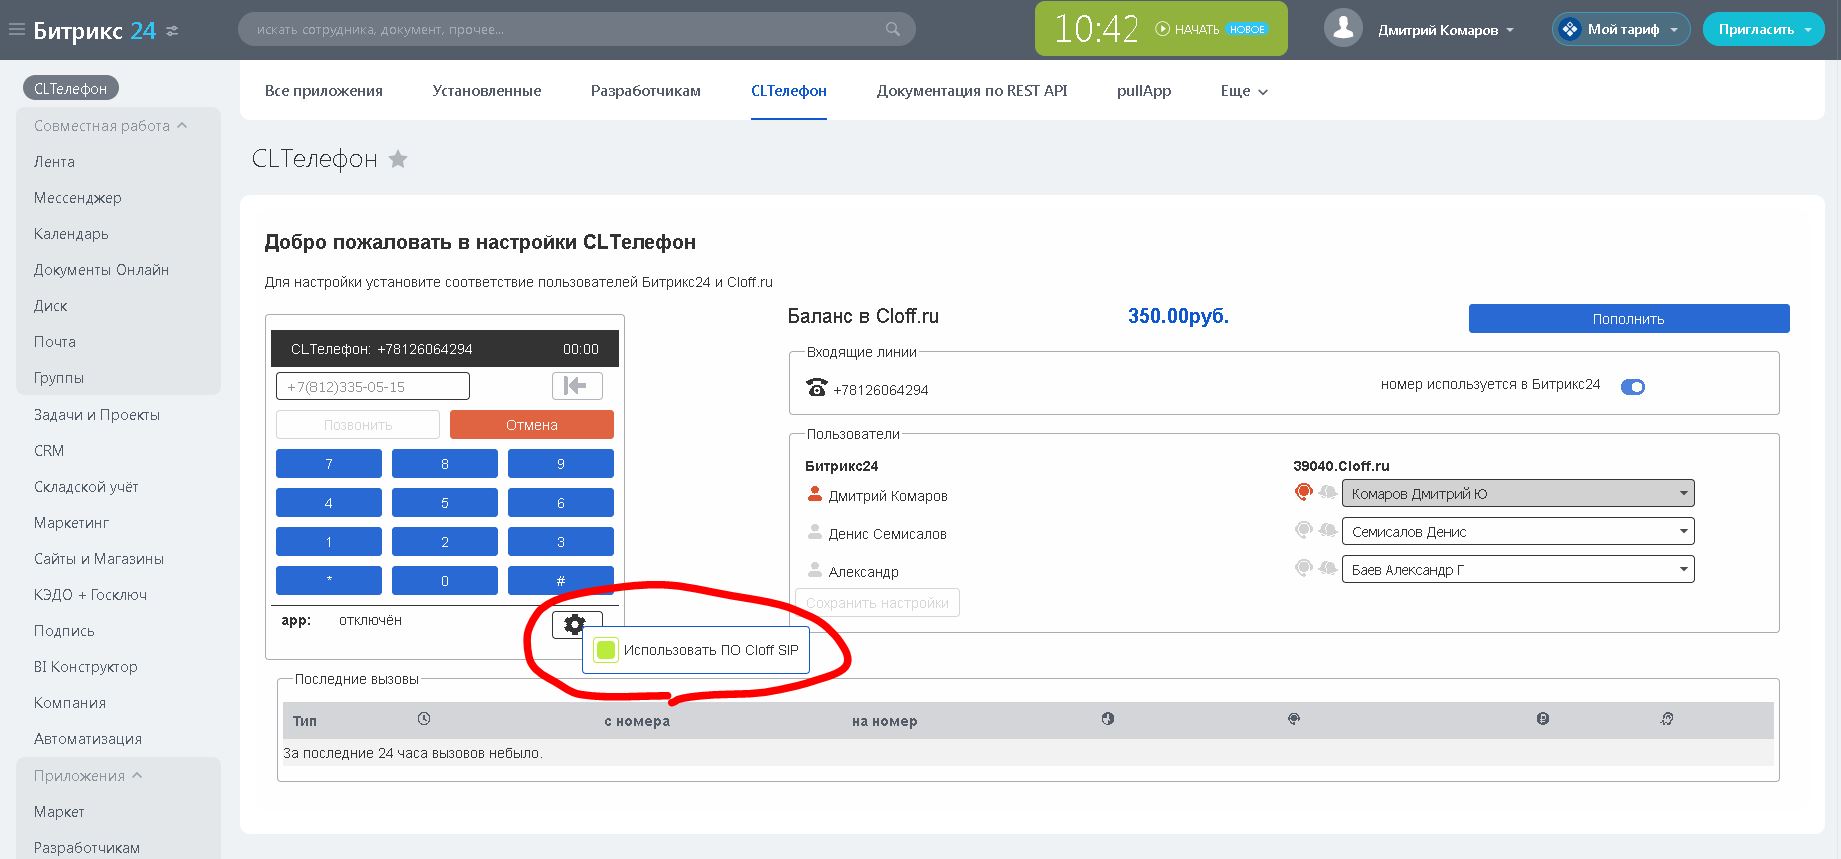
Task: Click the telephone icon beside +78126064294
Action: tap(817, 387)
